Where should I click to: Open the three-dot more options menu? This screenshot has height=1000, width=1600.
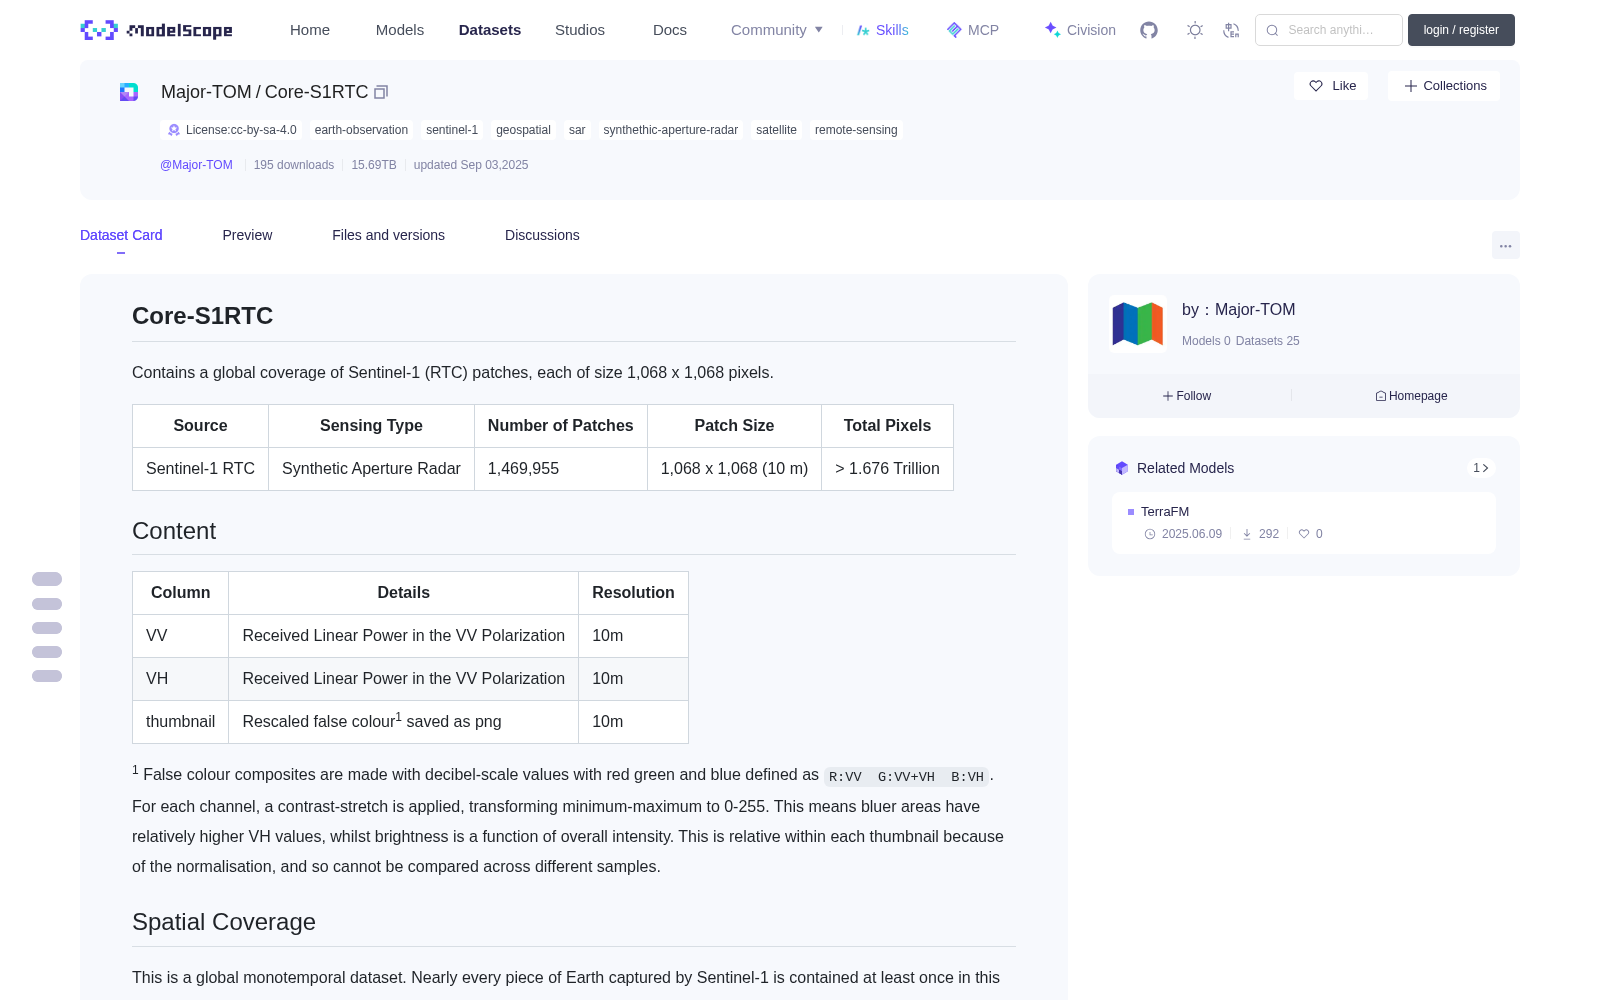pos(1506,245)
